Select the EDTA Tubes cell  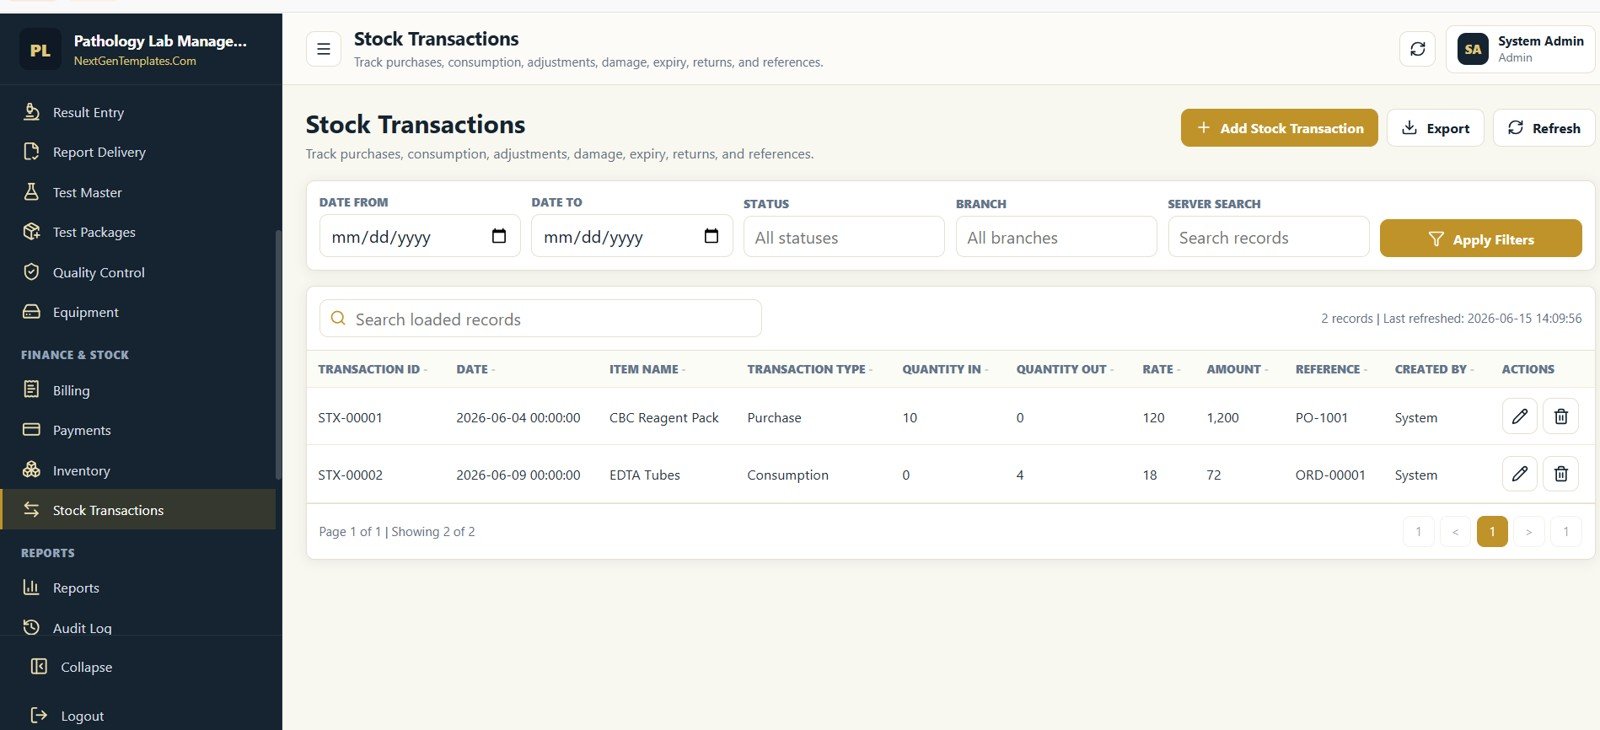pyautogui.click(x=644, y=475)
